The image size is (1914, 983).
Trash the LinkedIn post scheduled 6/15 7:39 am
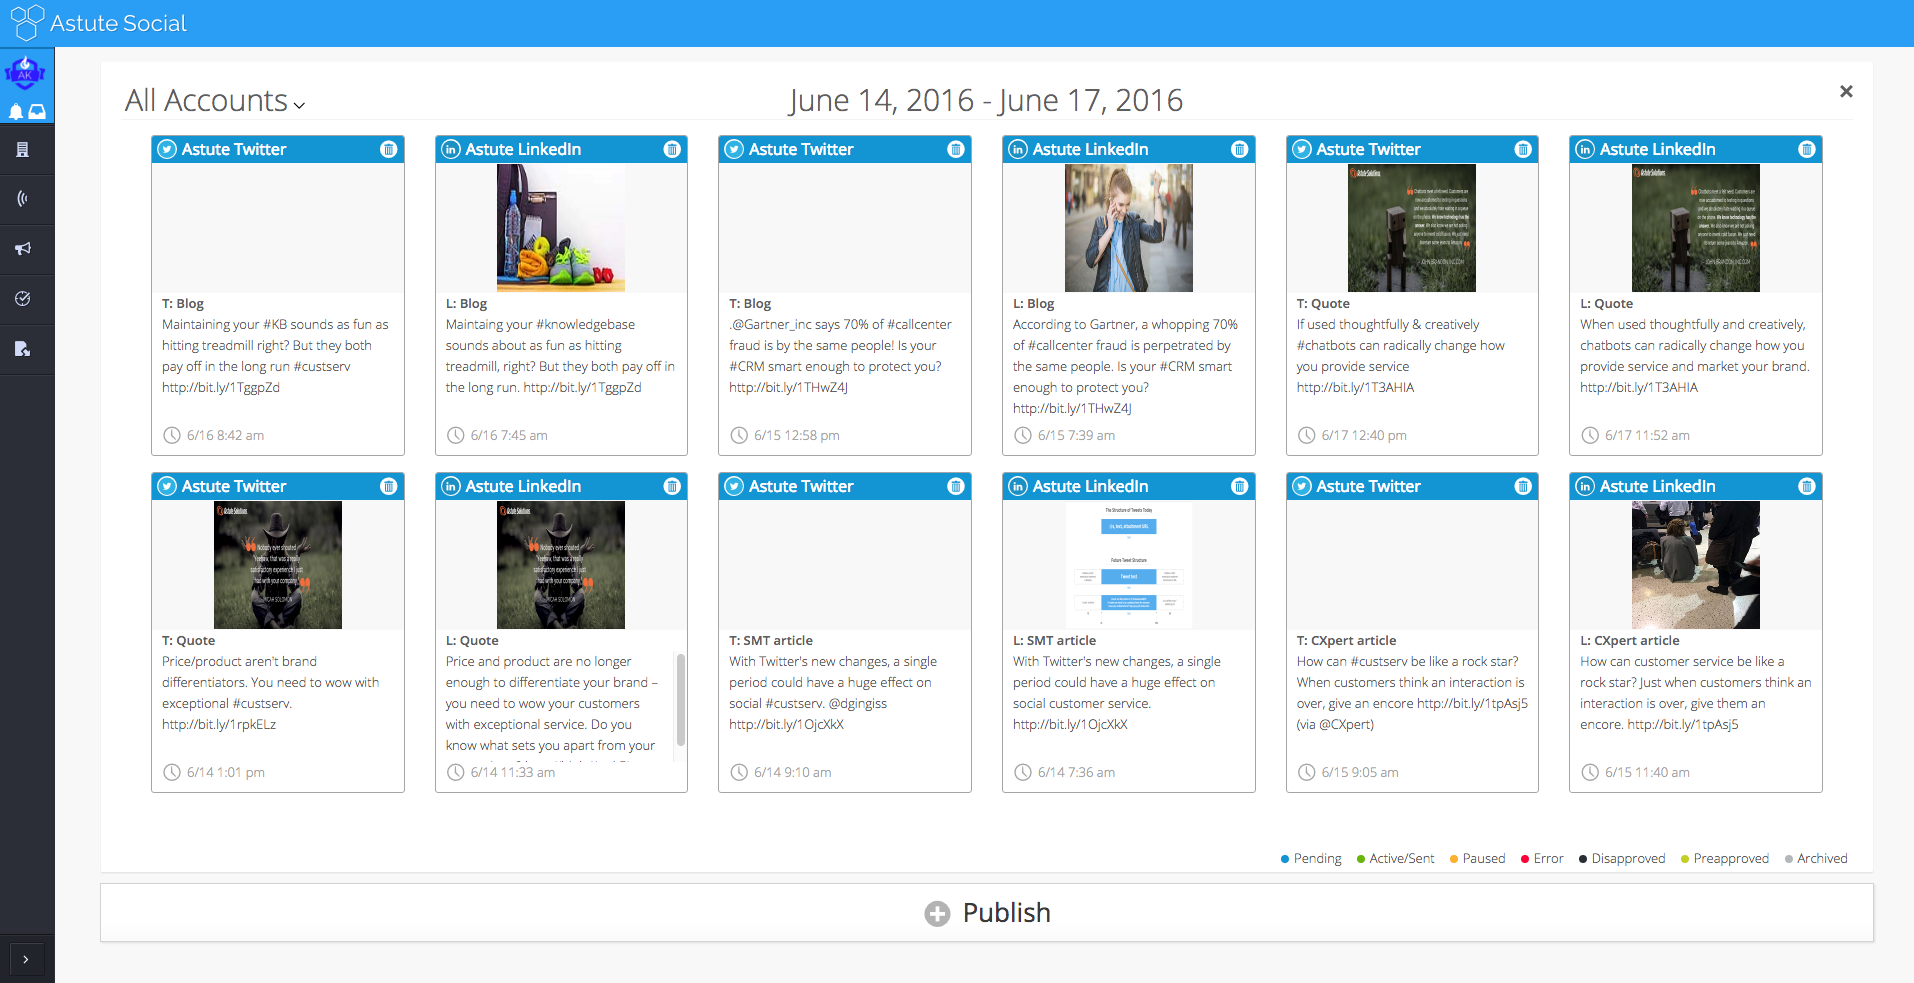(1240, 149)
